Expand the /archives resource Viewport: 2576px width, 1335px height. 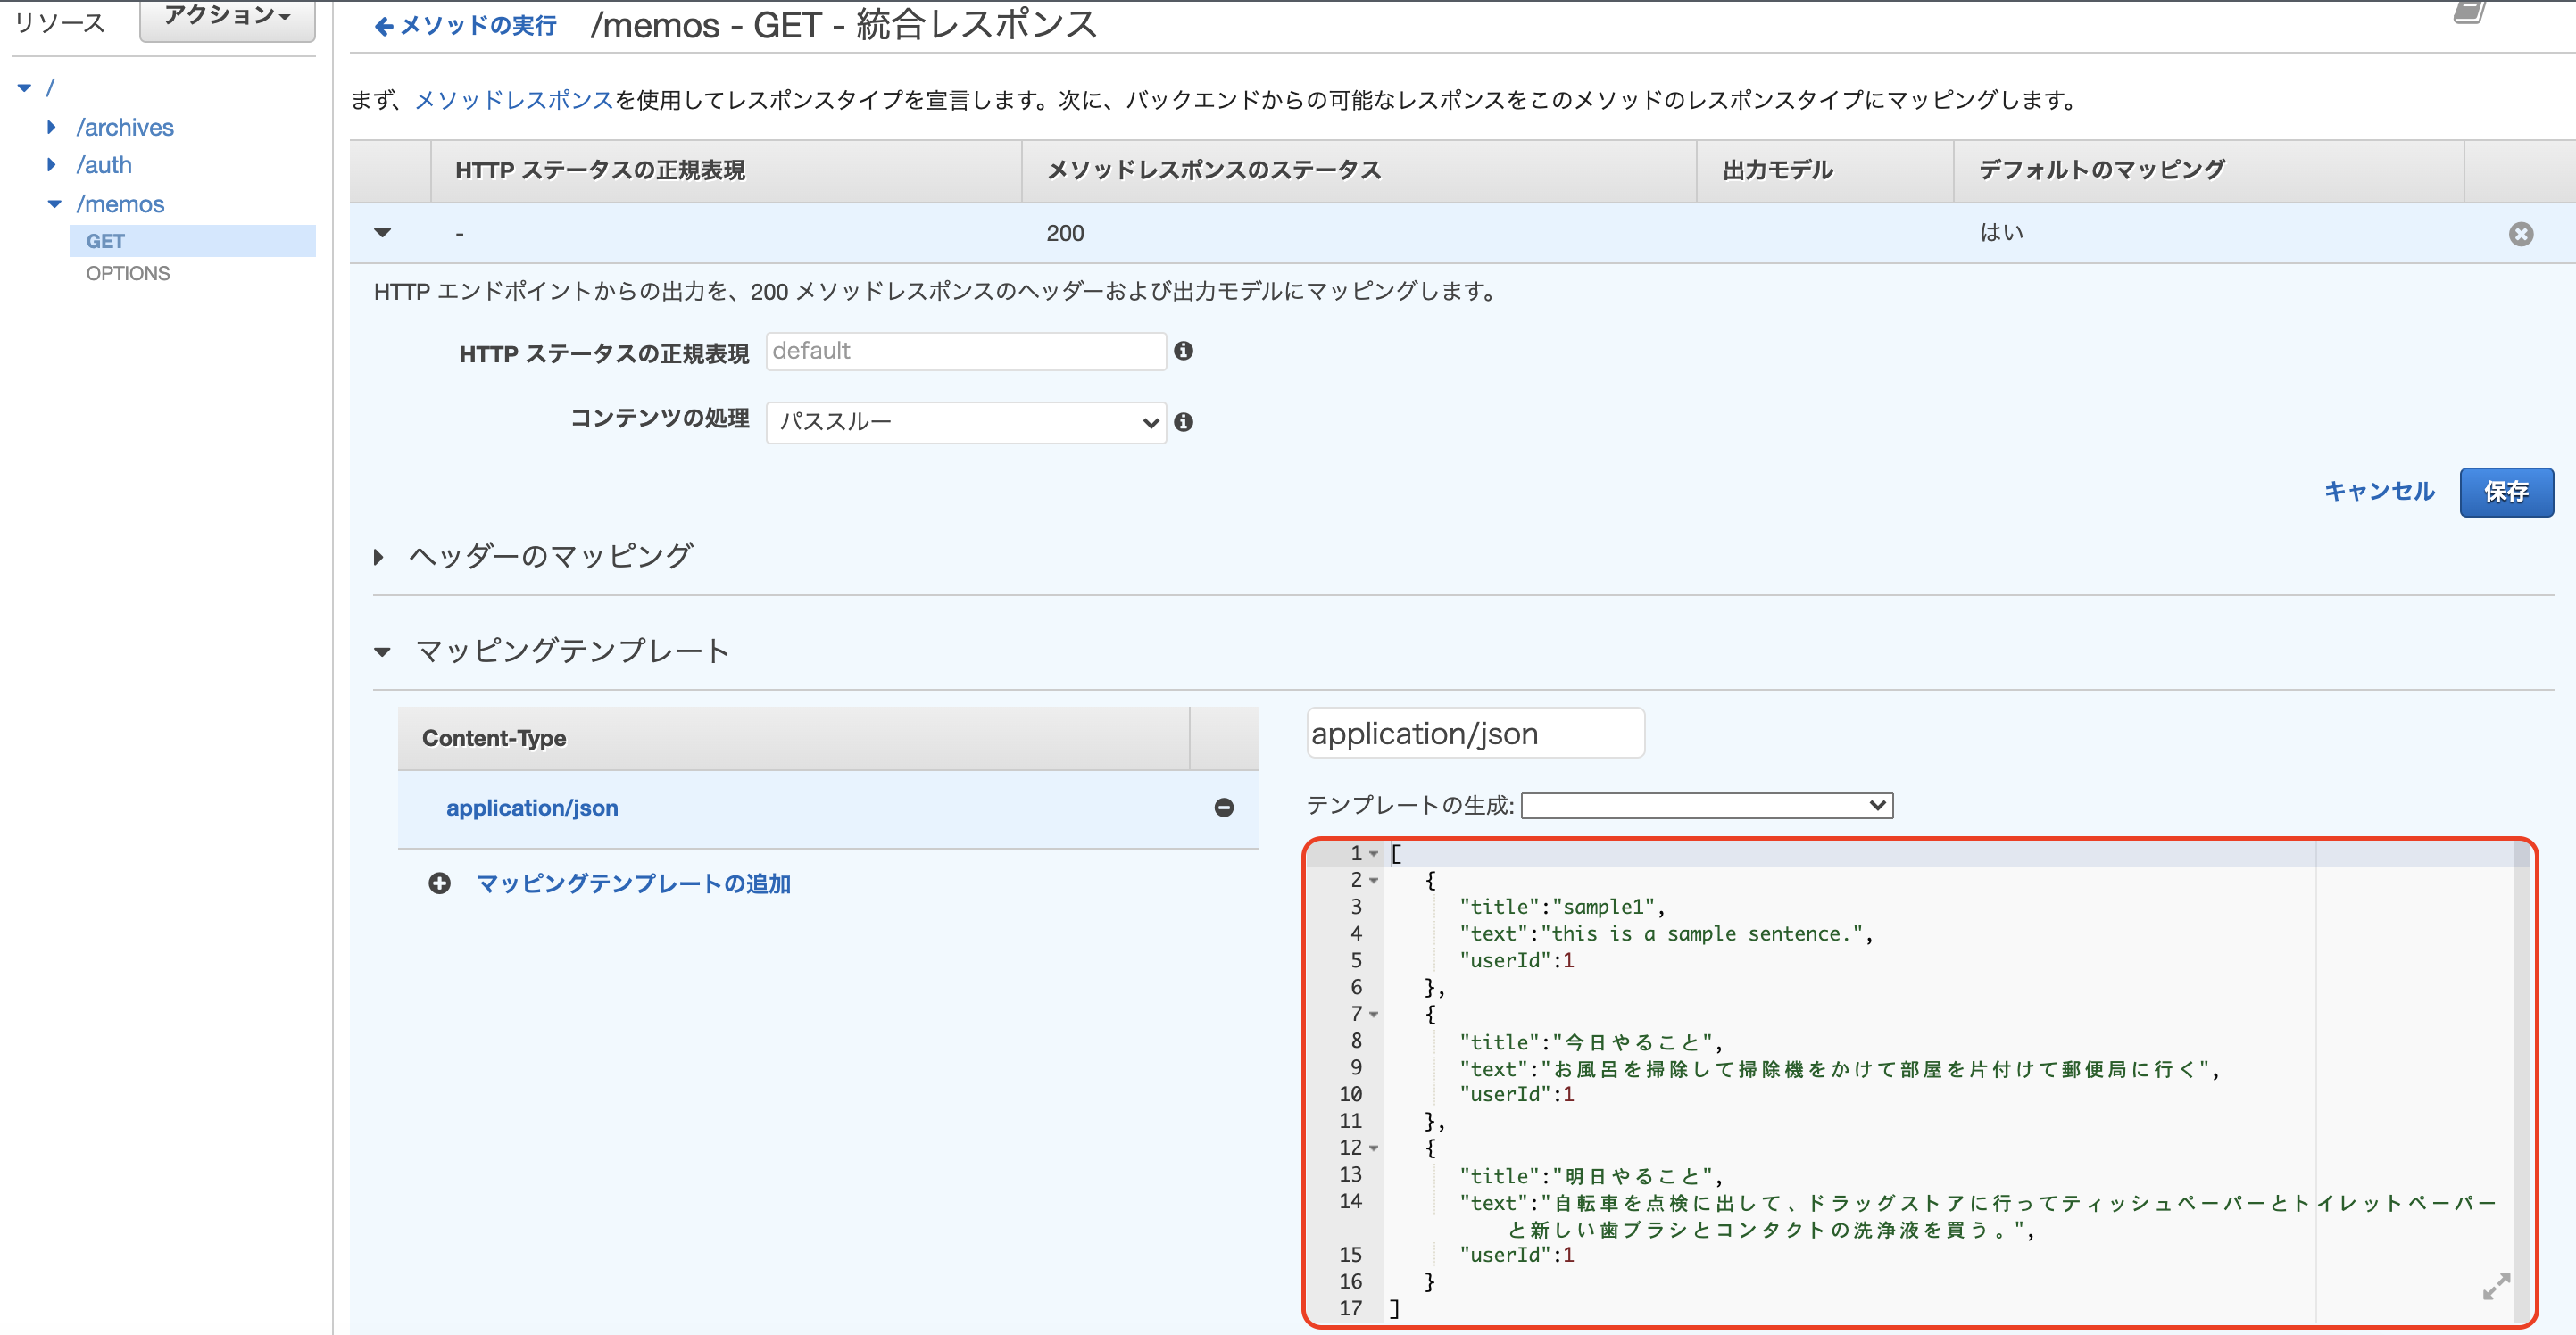click(x=52, y=127)
